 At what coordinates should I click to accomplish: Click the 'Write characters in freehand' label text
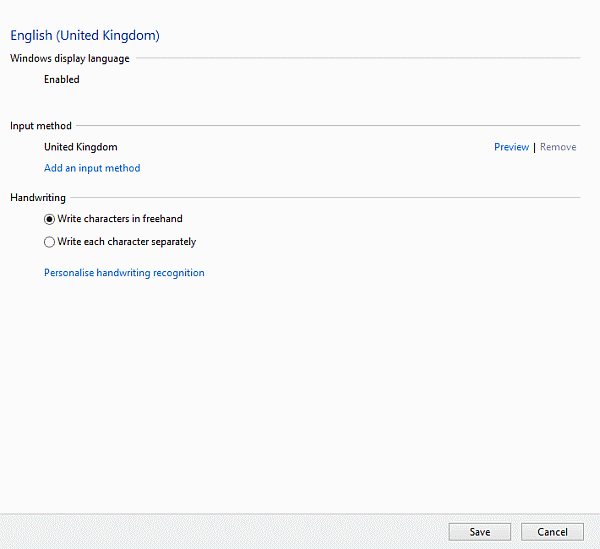click(120, 219)
